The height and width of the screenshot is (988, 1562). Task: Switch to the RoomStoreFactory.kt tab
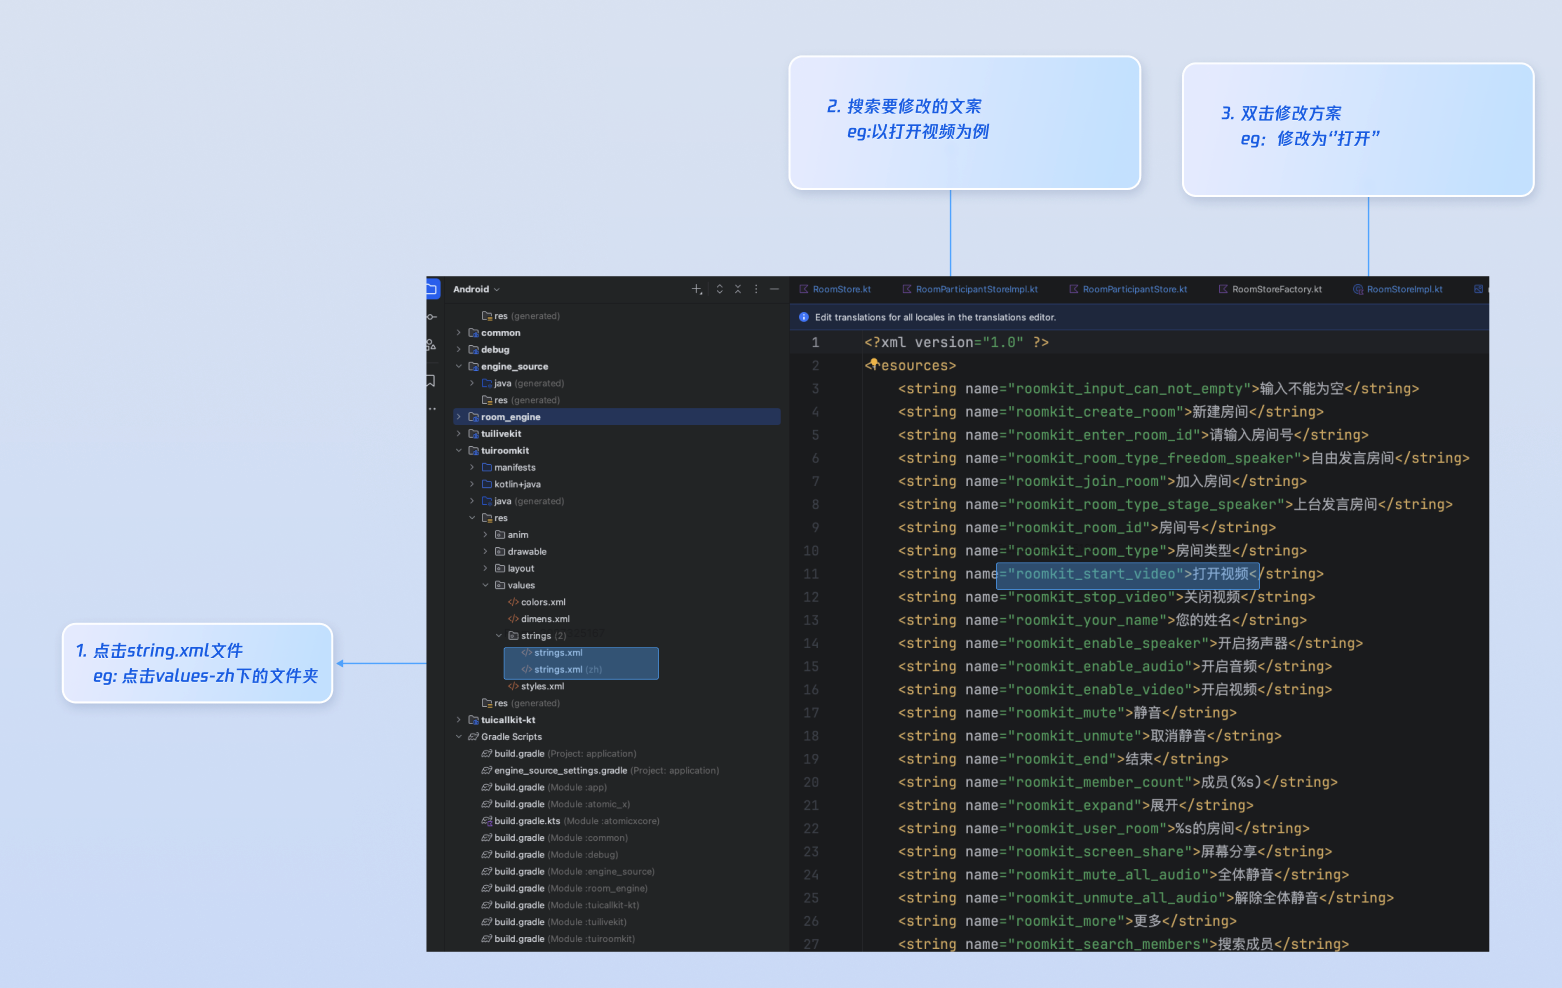click(x=1276, y=289)
